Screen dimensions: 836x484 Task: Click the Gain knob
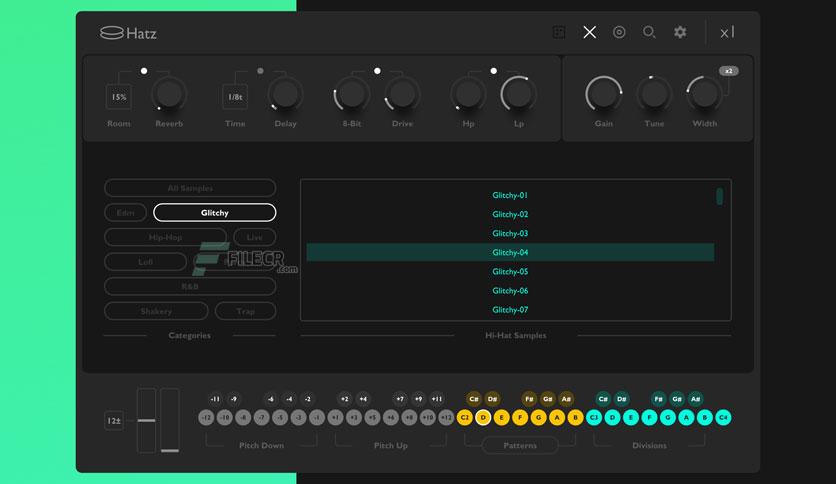click(604, 94)
